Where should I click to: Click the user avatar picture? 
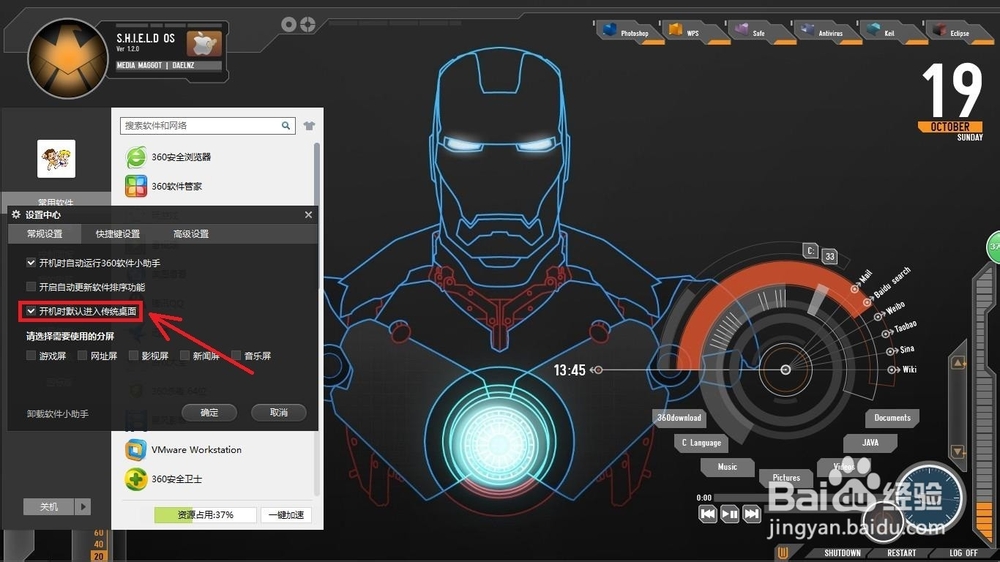click(x=56, y=158)
